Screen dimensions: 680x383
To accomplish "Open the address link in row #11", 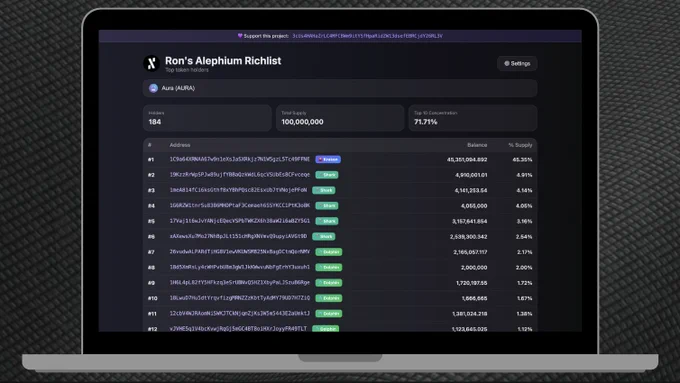I will (x=240, y=313).
